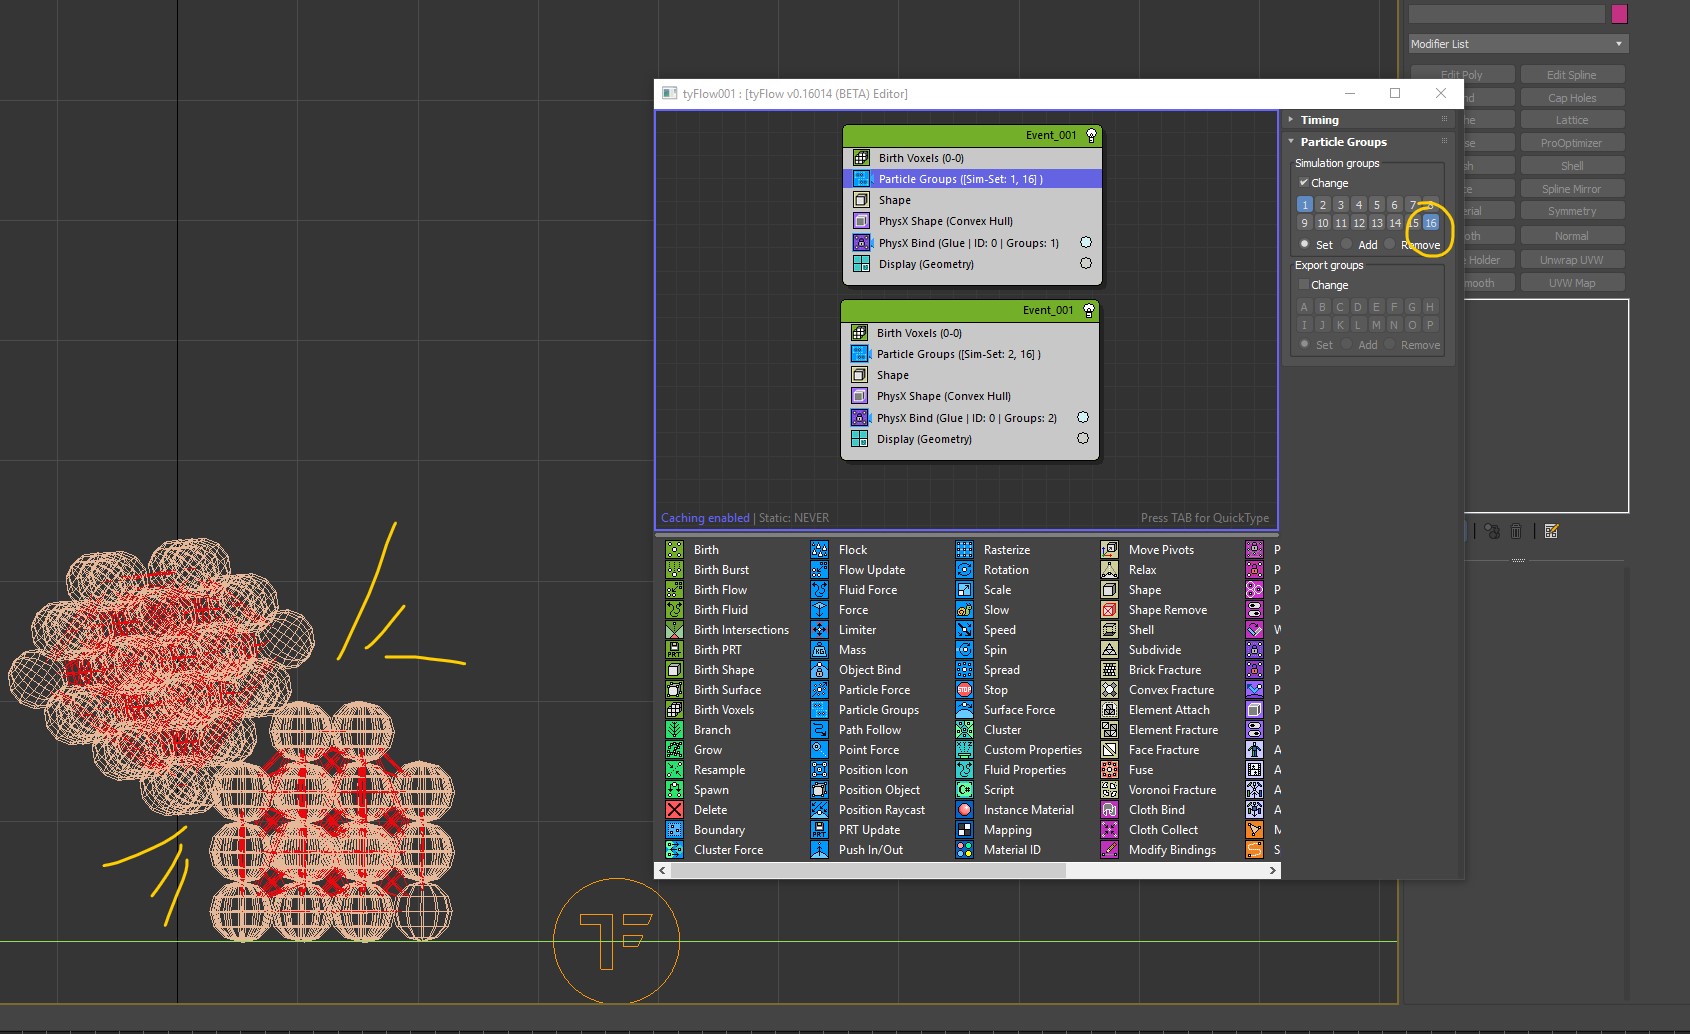Screen dimensions: 1690x1034
Task: Select the upper event's PhysX Shape (Convex Hull)
Action: tap(972, 221)
